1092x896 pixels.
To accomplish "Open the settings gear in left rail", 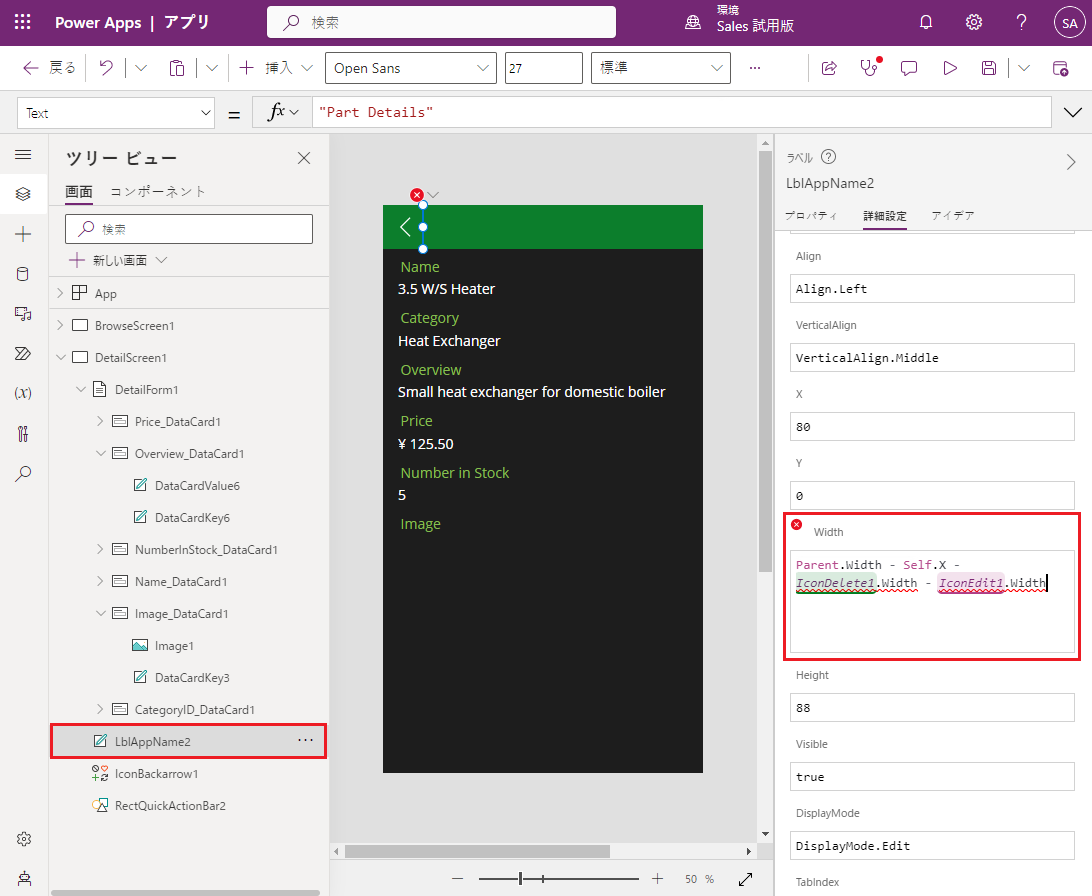I will coord(24,839).
